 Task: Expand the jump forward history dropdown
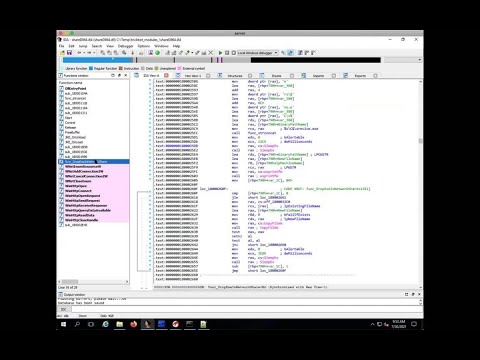[94, 53]
